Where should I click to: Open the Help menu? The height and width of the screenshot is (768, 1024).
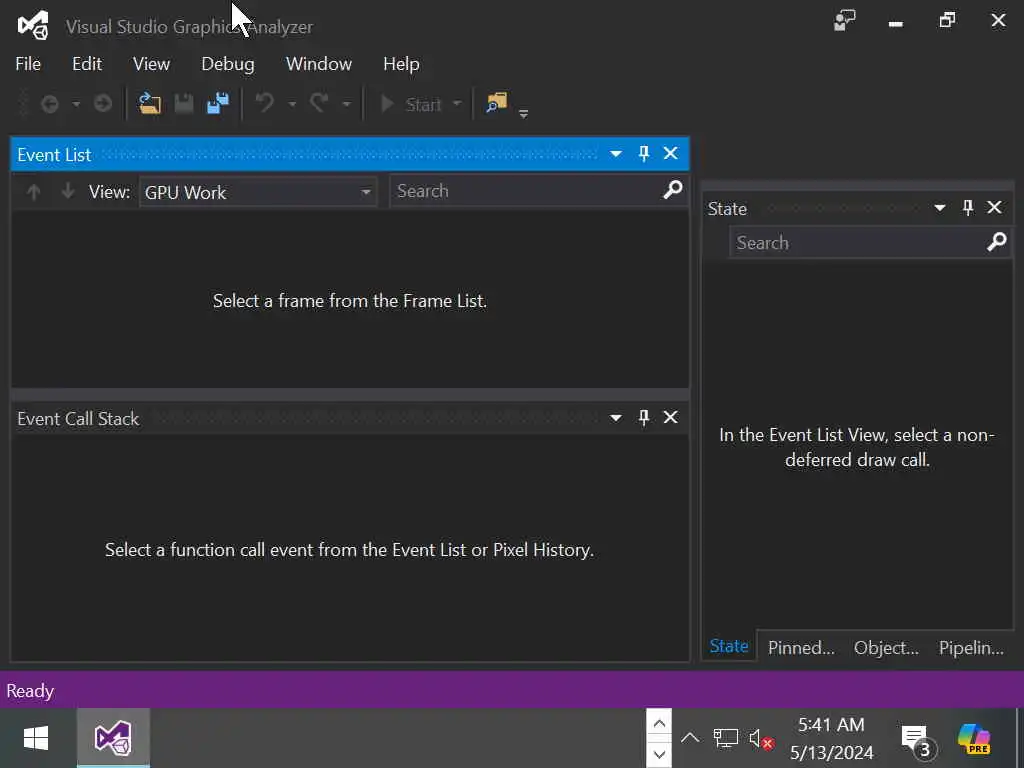[401, 64]
